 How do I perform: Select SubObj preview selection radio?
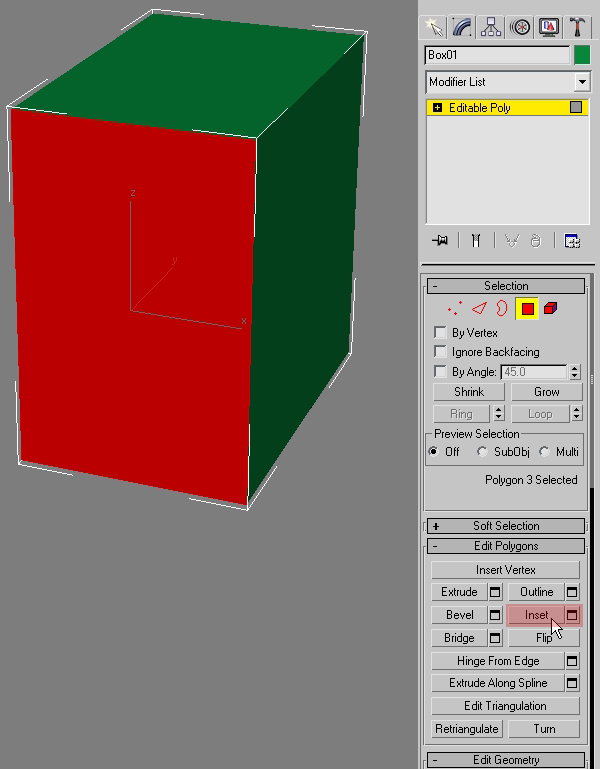click(483, 452)
